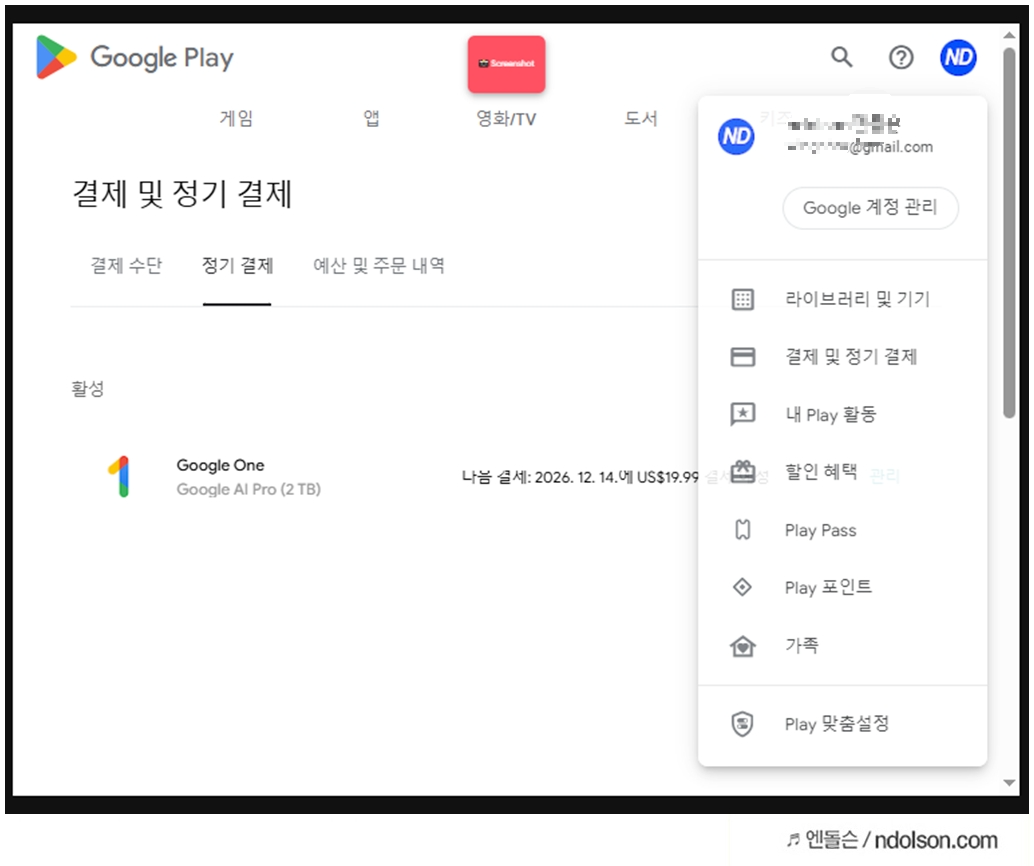Click the Google One subscription title
The height and width of the screenshot is (866, 1034).
[220, 465]
